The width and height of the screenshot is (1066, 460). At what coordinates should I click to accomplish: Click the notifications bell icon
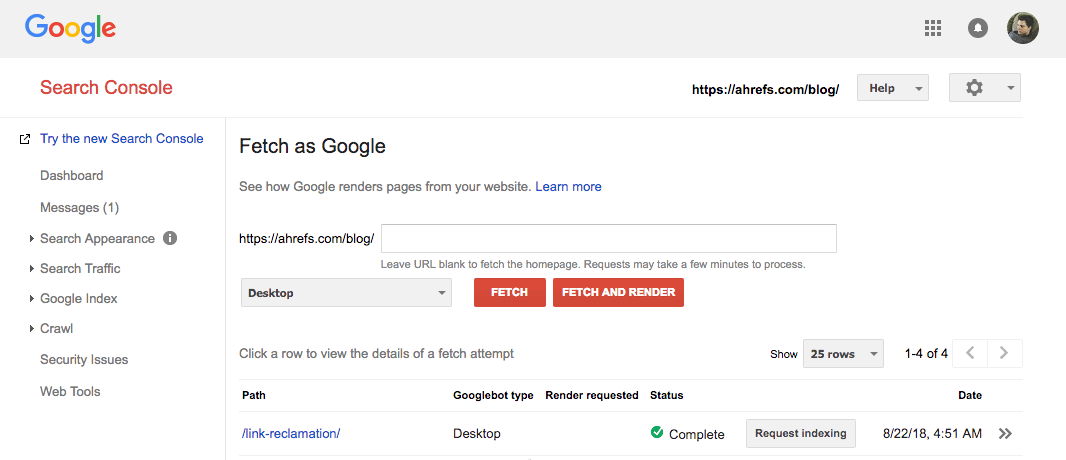point(978,29)
